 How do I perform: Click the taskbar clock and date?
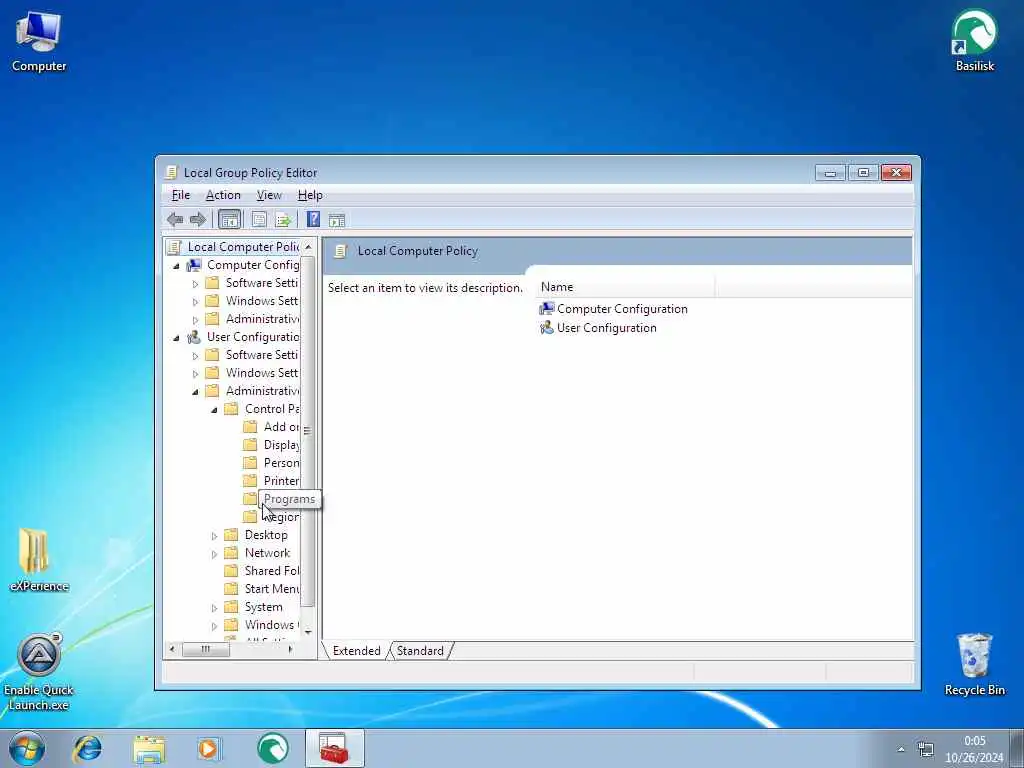coord(974,749)
